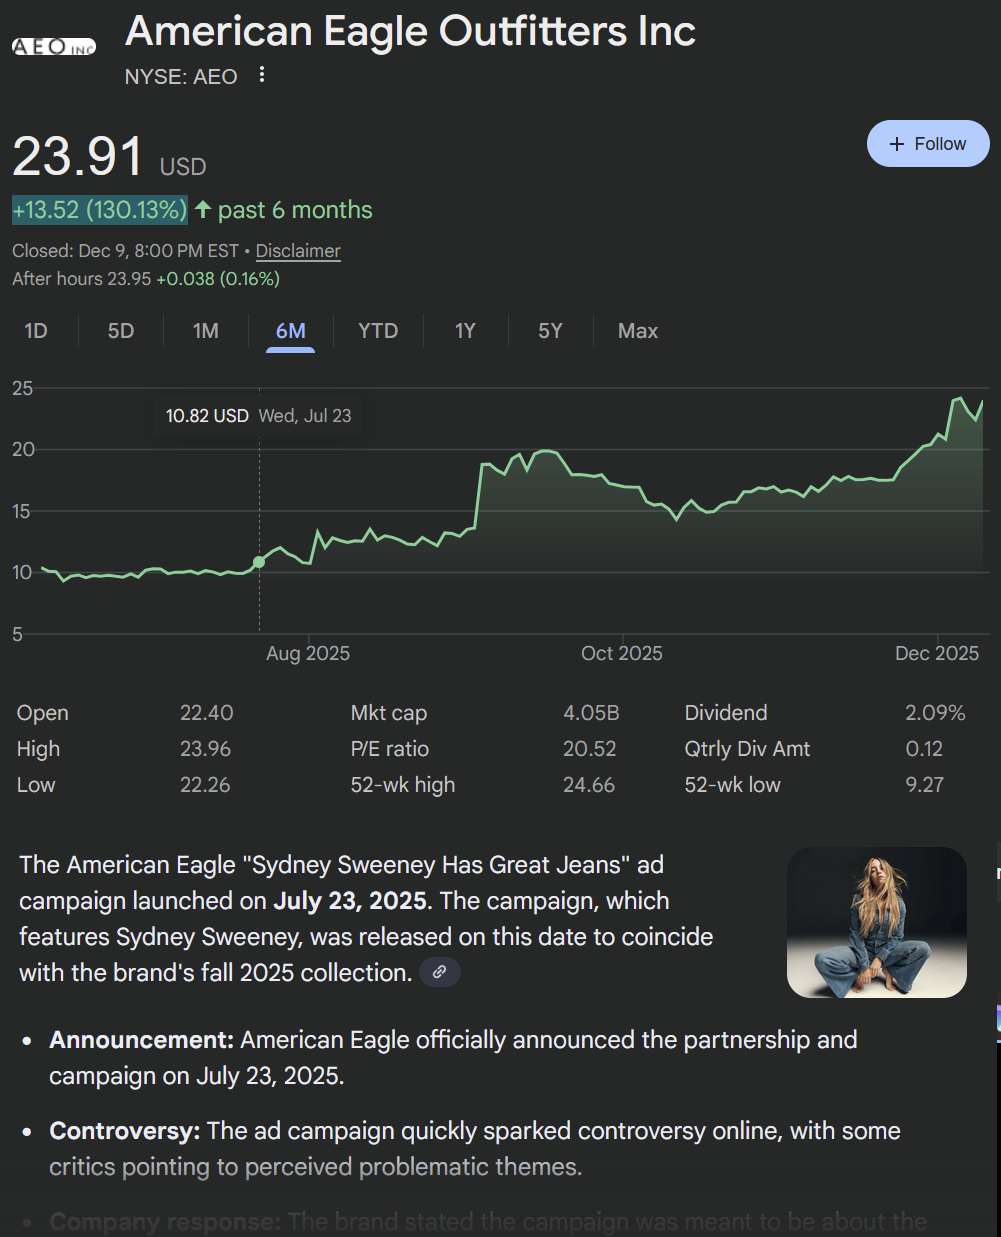Open the Sydney Sweeney jeans ad image
This screenshot has width=1001, height=1237.
tap(877, 922)
